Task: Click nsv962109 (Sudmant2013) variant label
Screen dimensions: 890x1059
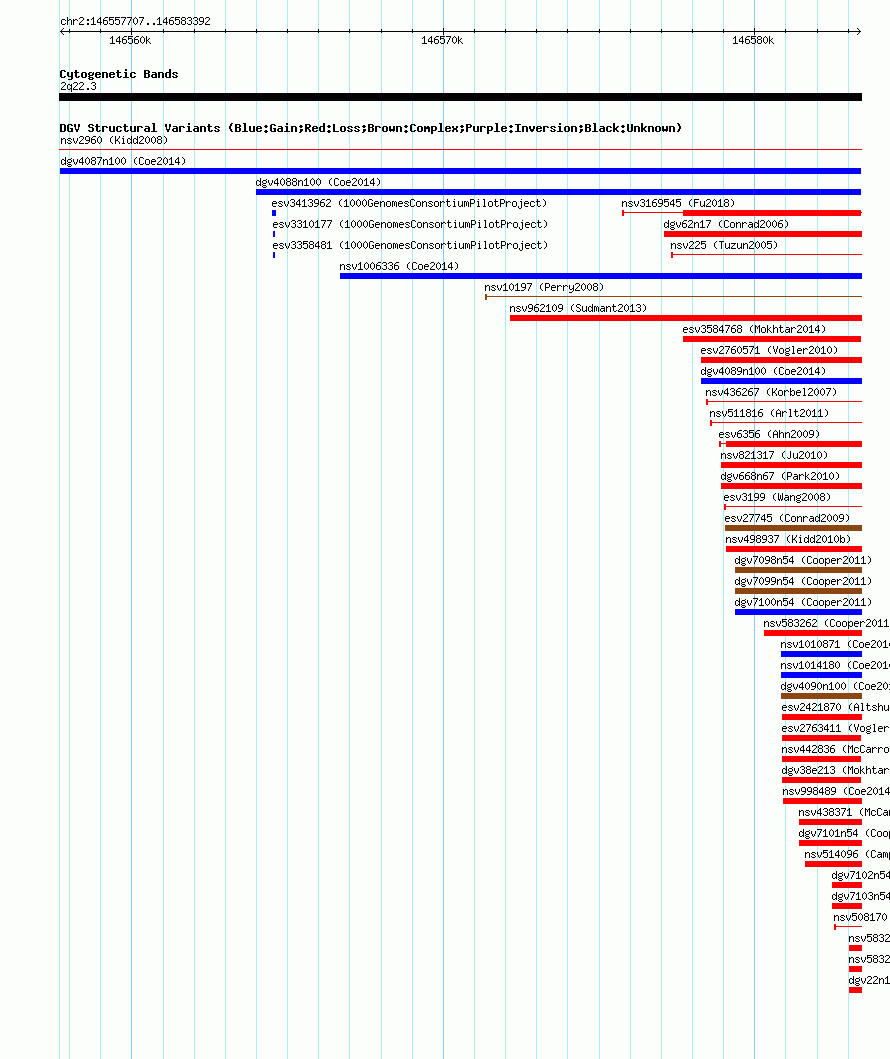Action: [x=578, y=308]
